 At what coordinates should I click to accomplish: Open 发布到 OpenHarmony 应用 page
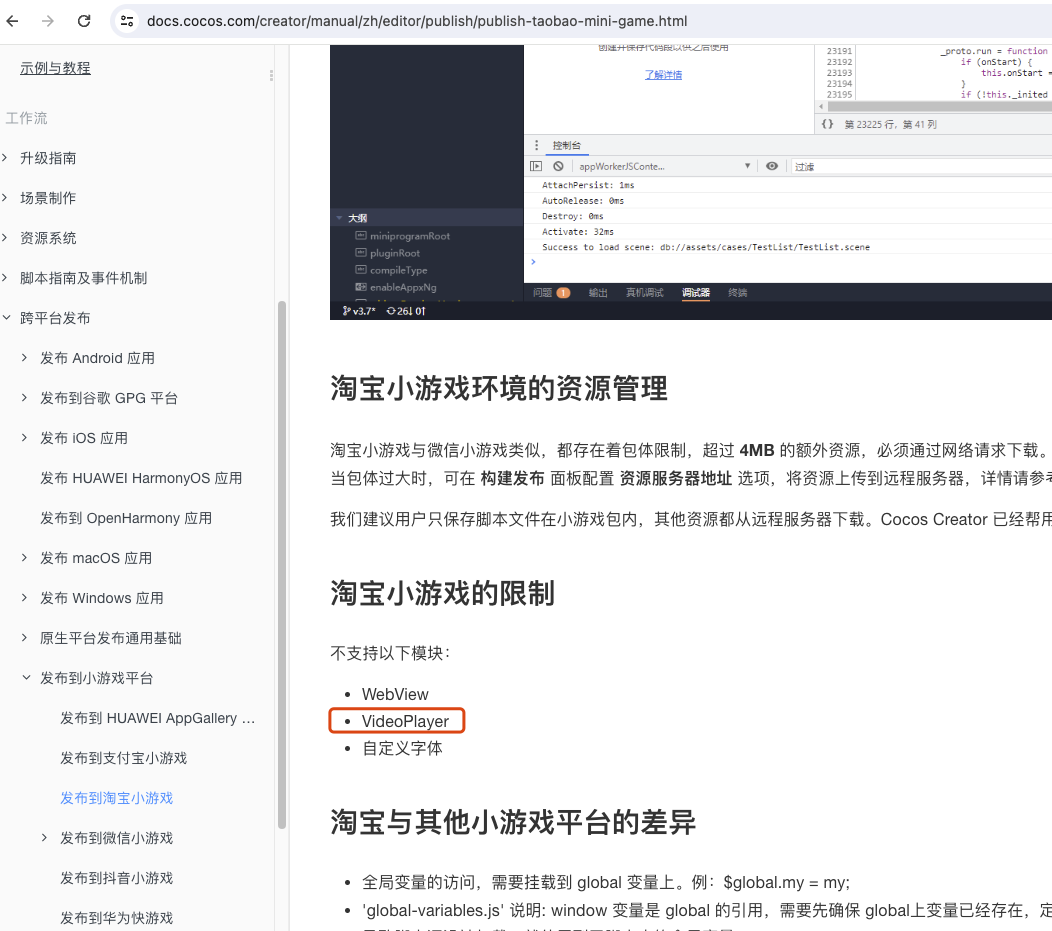tap(125, 518)
